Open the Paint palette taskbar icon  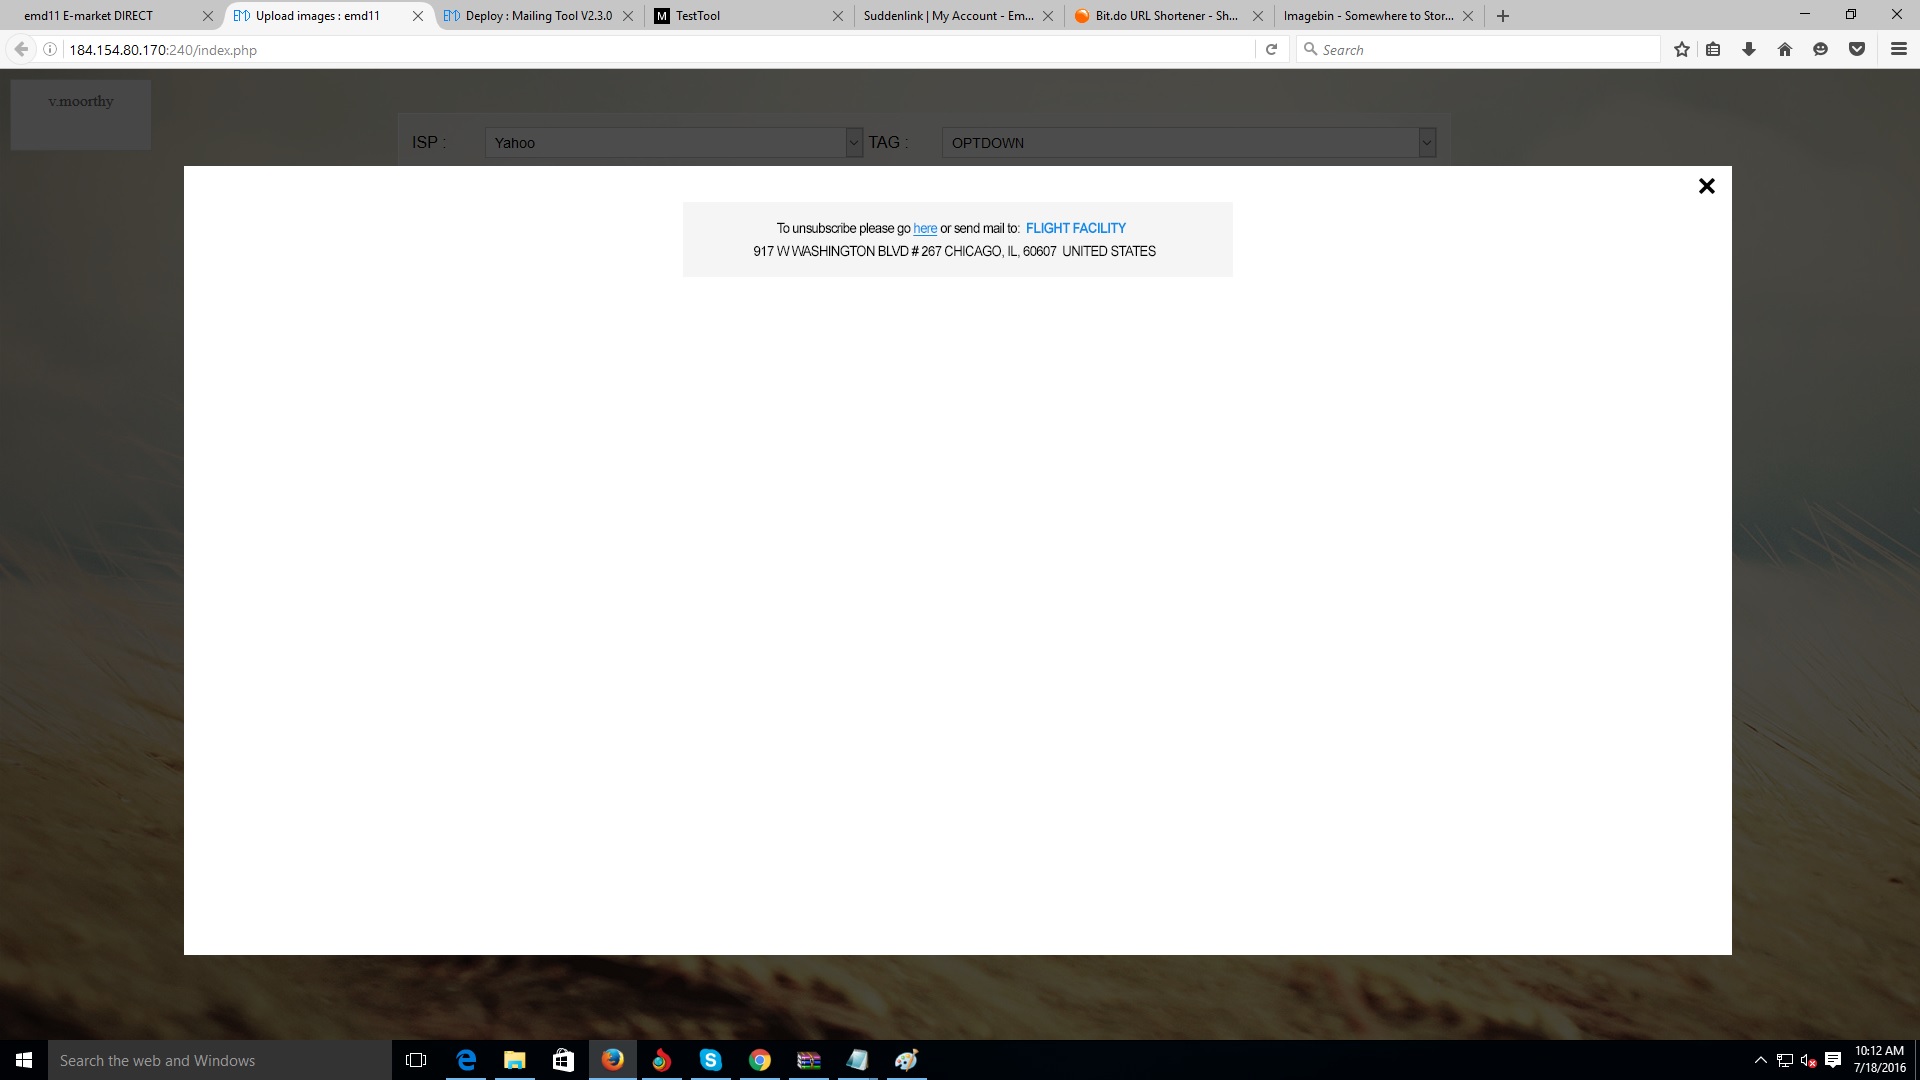click(x=907, y=1060)
